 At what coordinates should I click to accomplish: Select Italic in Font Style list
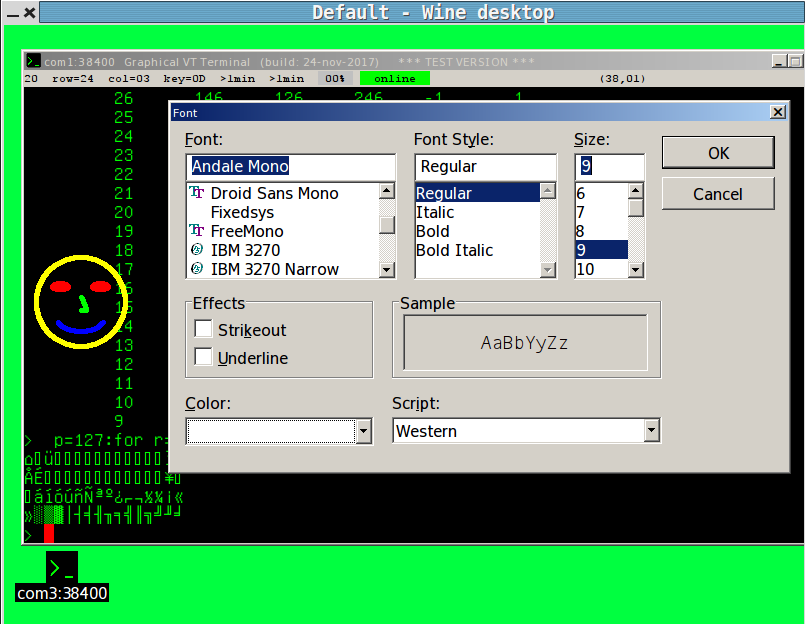coord(435,212)
